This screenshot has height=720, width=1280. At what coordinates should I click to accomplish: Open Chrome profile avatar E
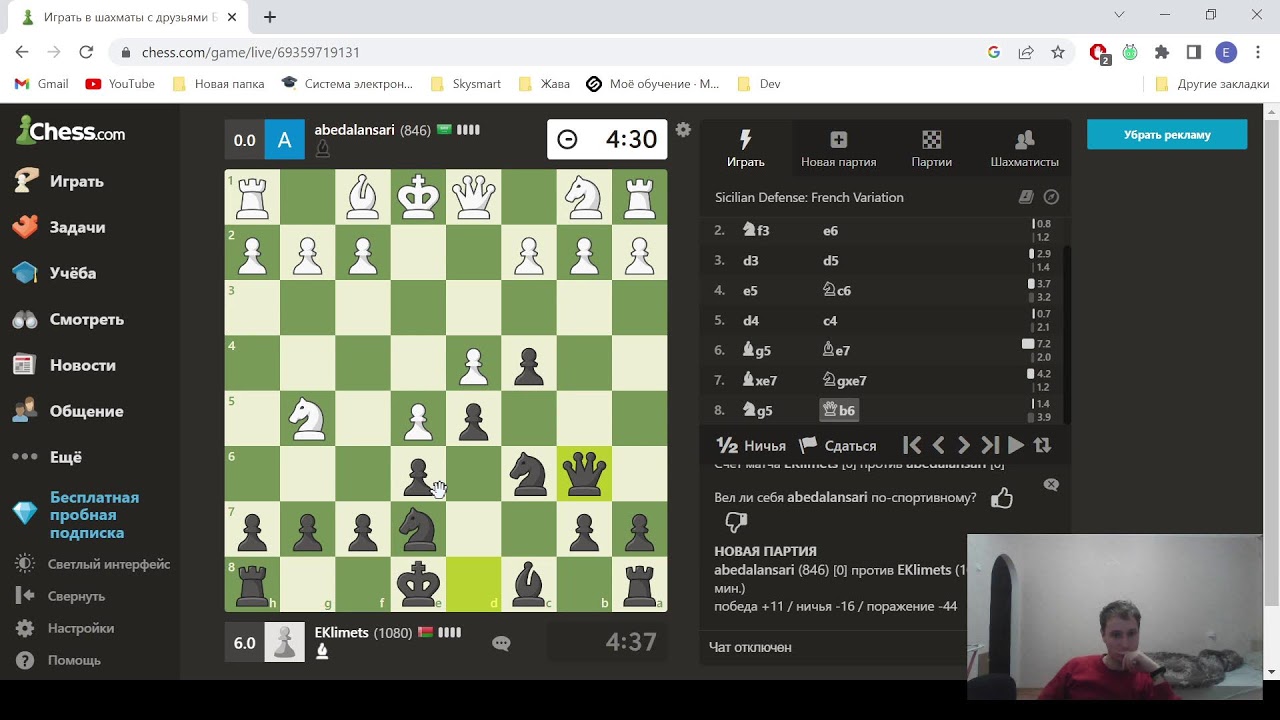coord(1226,52)
